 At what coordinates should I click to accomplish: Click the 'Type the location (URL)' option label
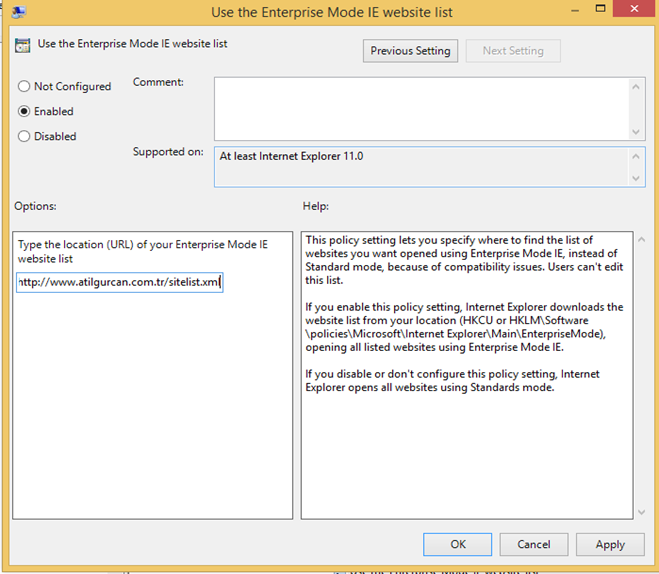[142, 251]
